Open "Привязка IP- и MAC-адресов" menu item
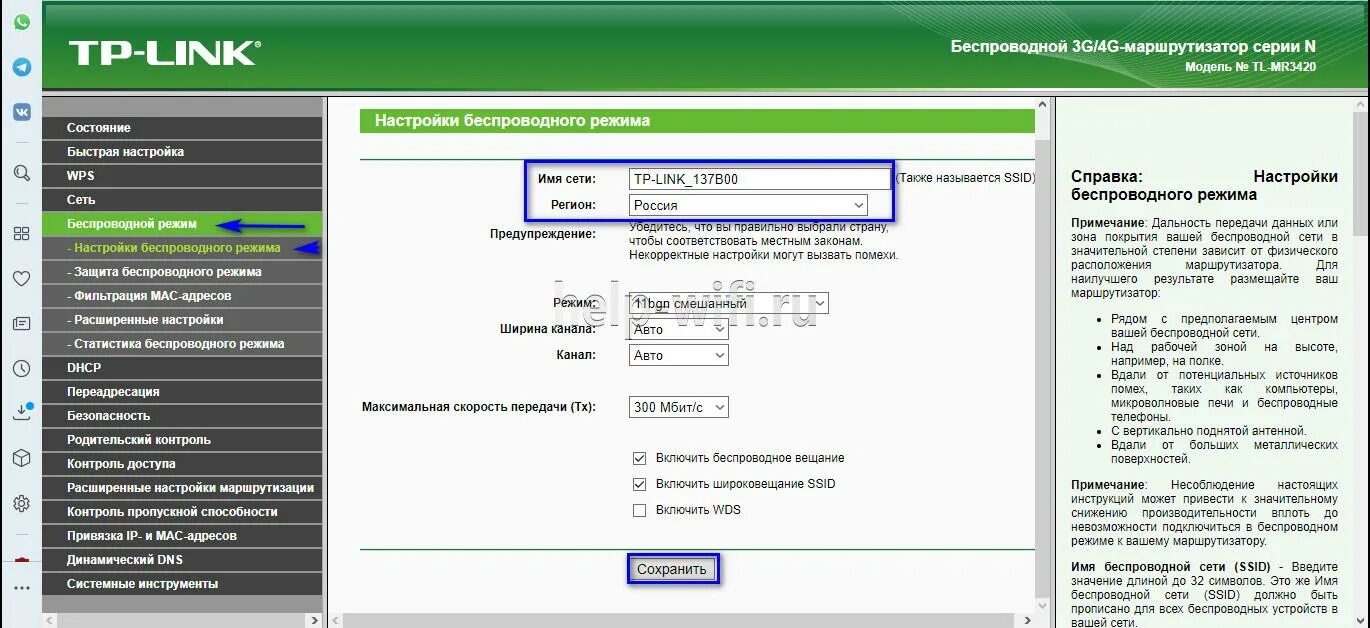 point(182,536)
